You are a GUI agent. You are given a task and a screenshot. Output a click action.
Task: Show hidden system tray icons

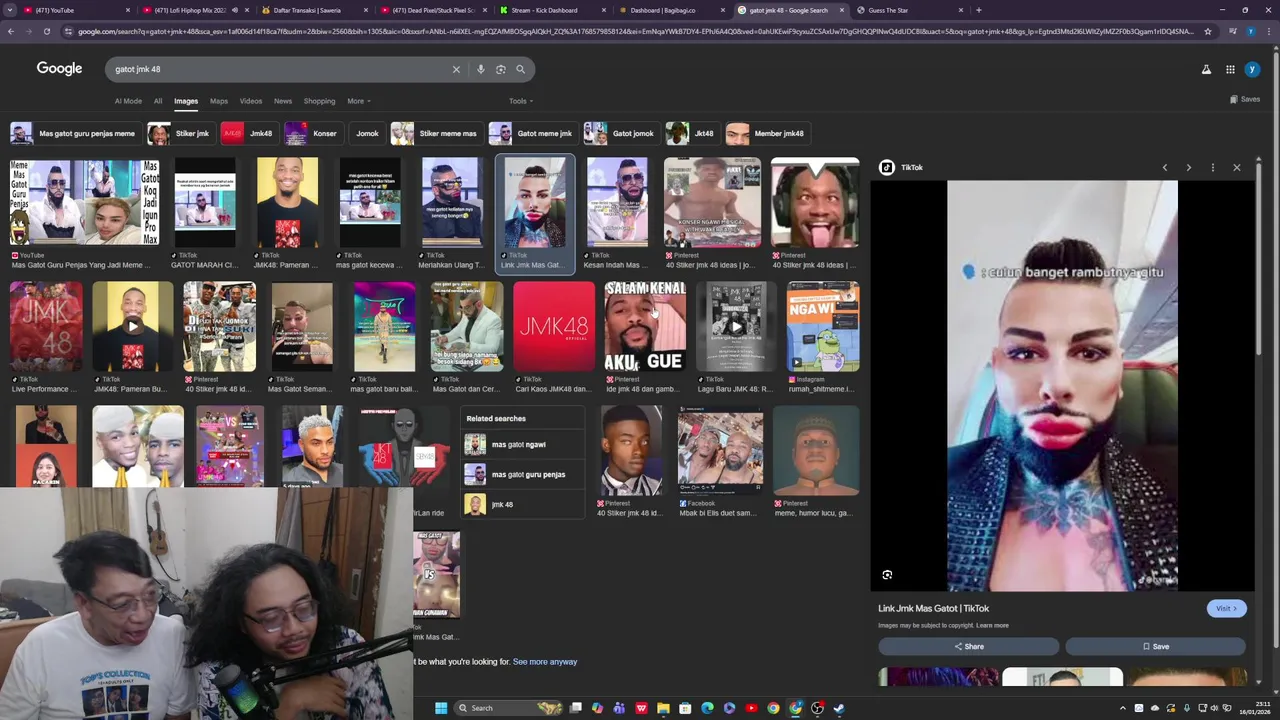1123,708
